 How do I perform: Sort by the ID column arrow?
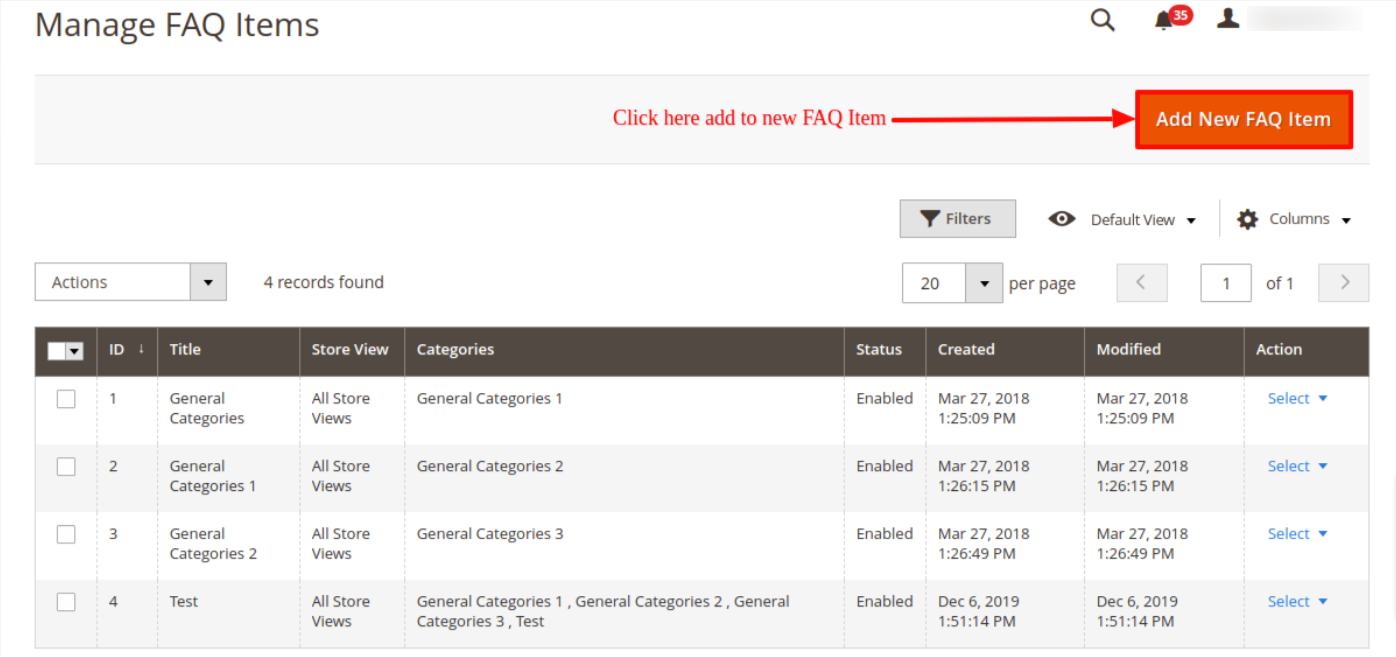click(141, 349)
